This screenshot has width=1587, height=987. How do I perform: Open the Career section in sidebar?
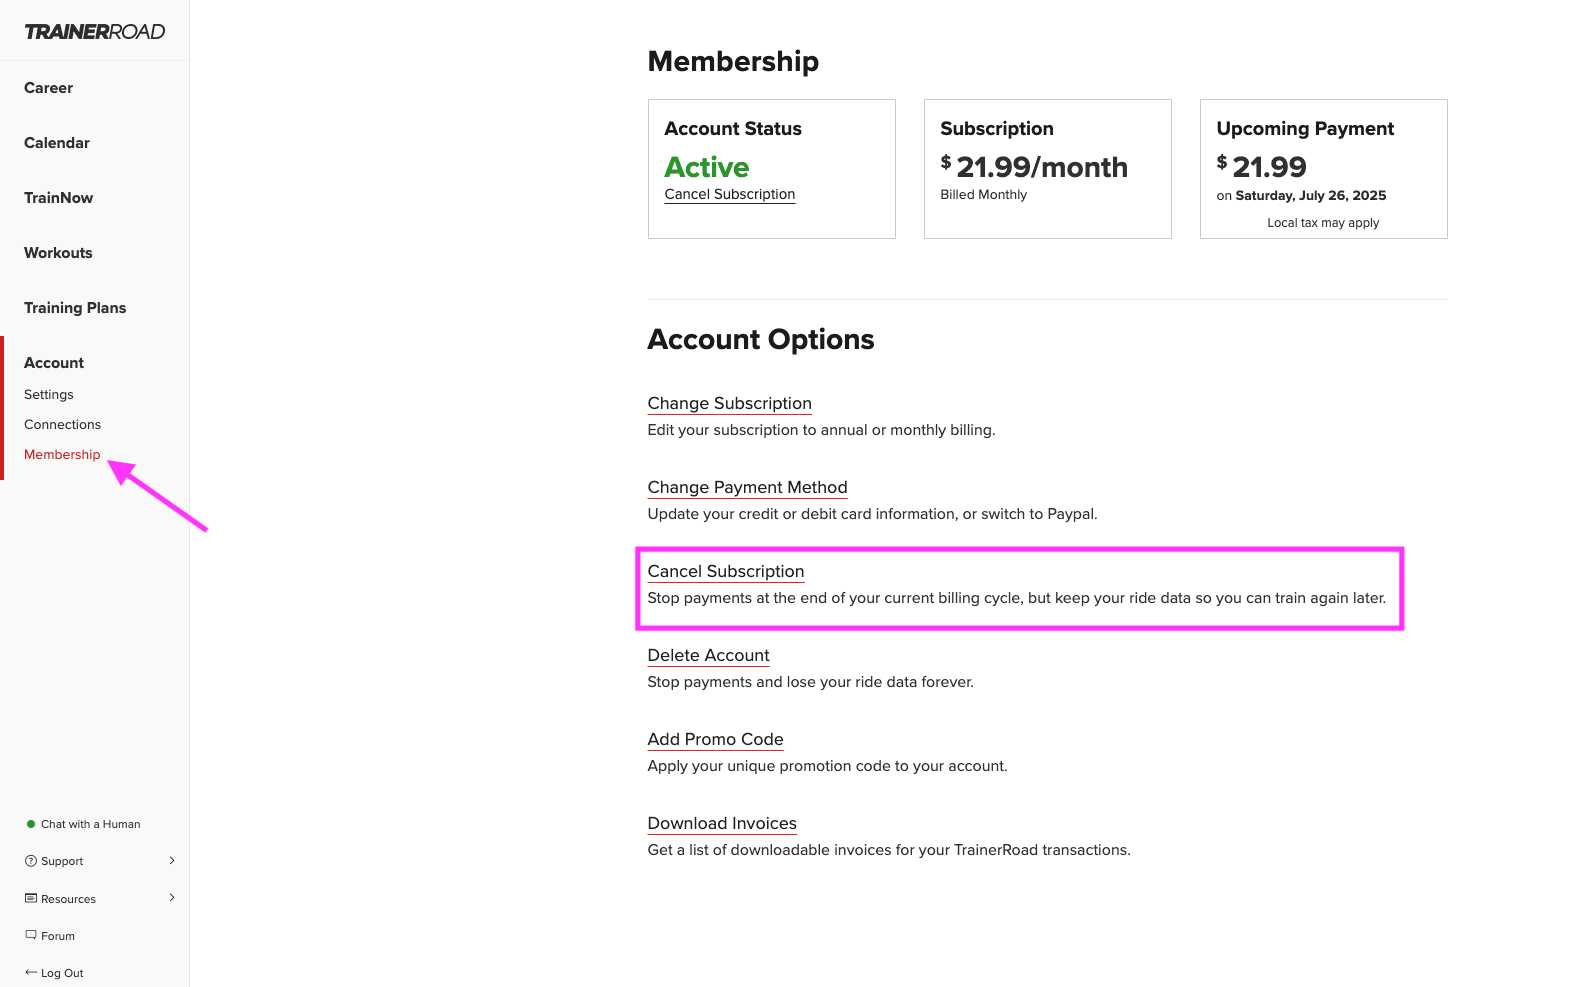tap(48, 88)
